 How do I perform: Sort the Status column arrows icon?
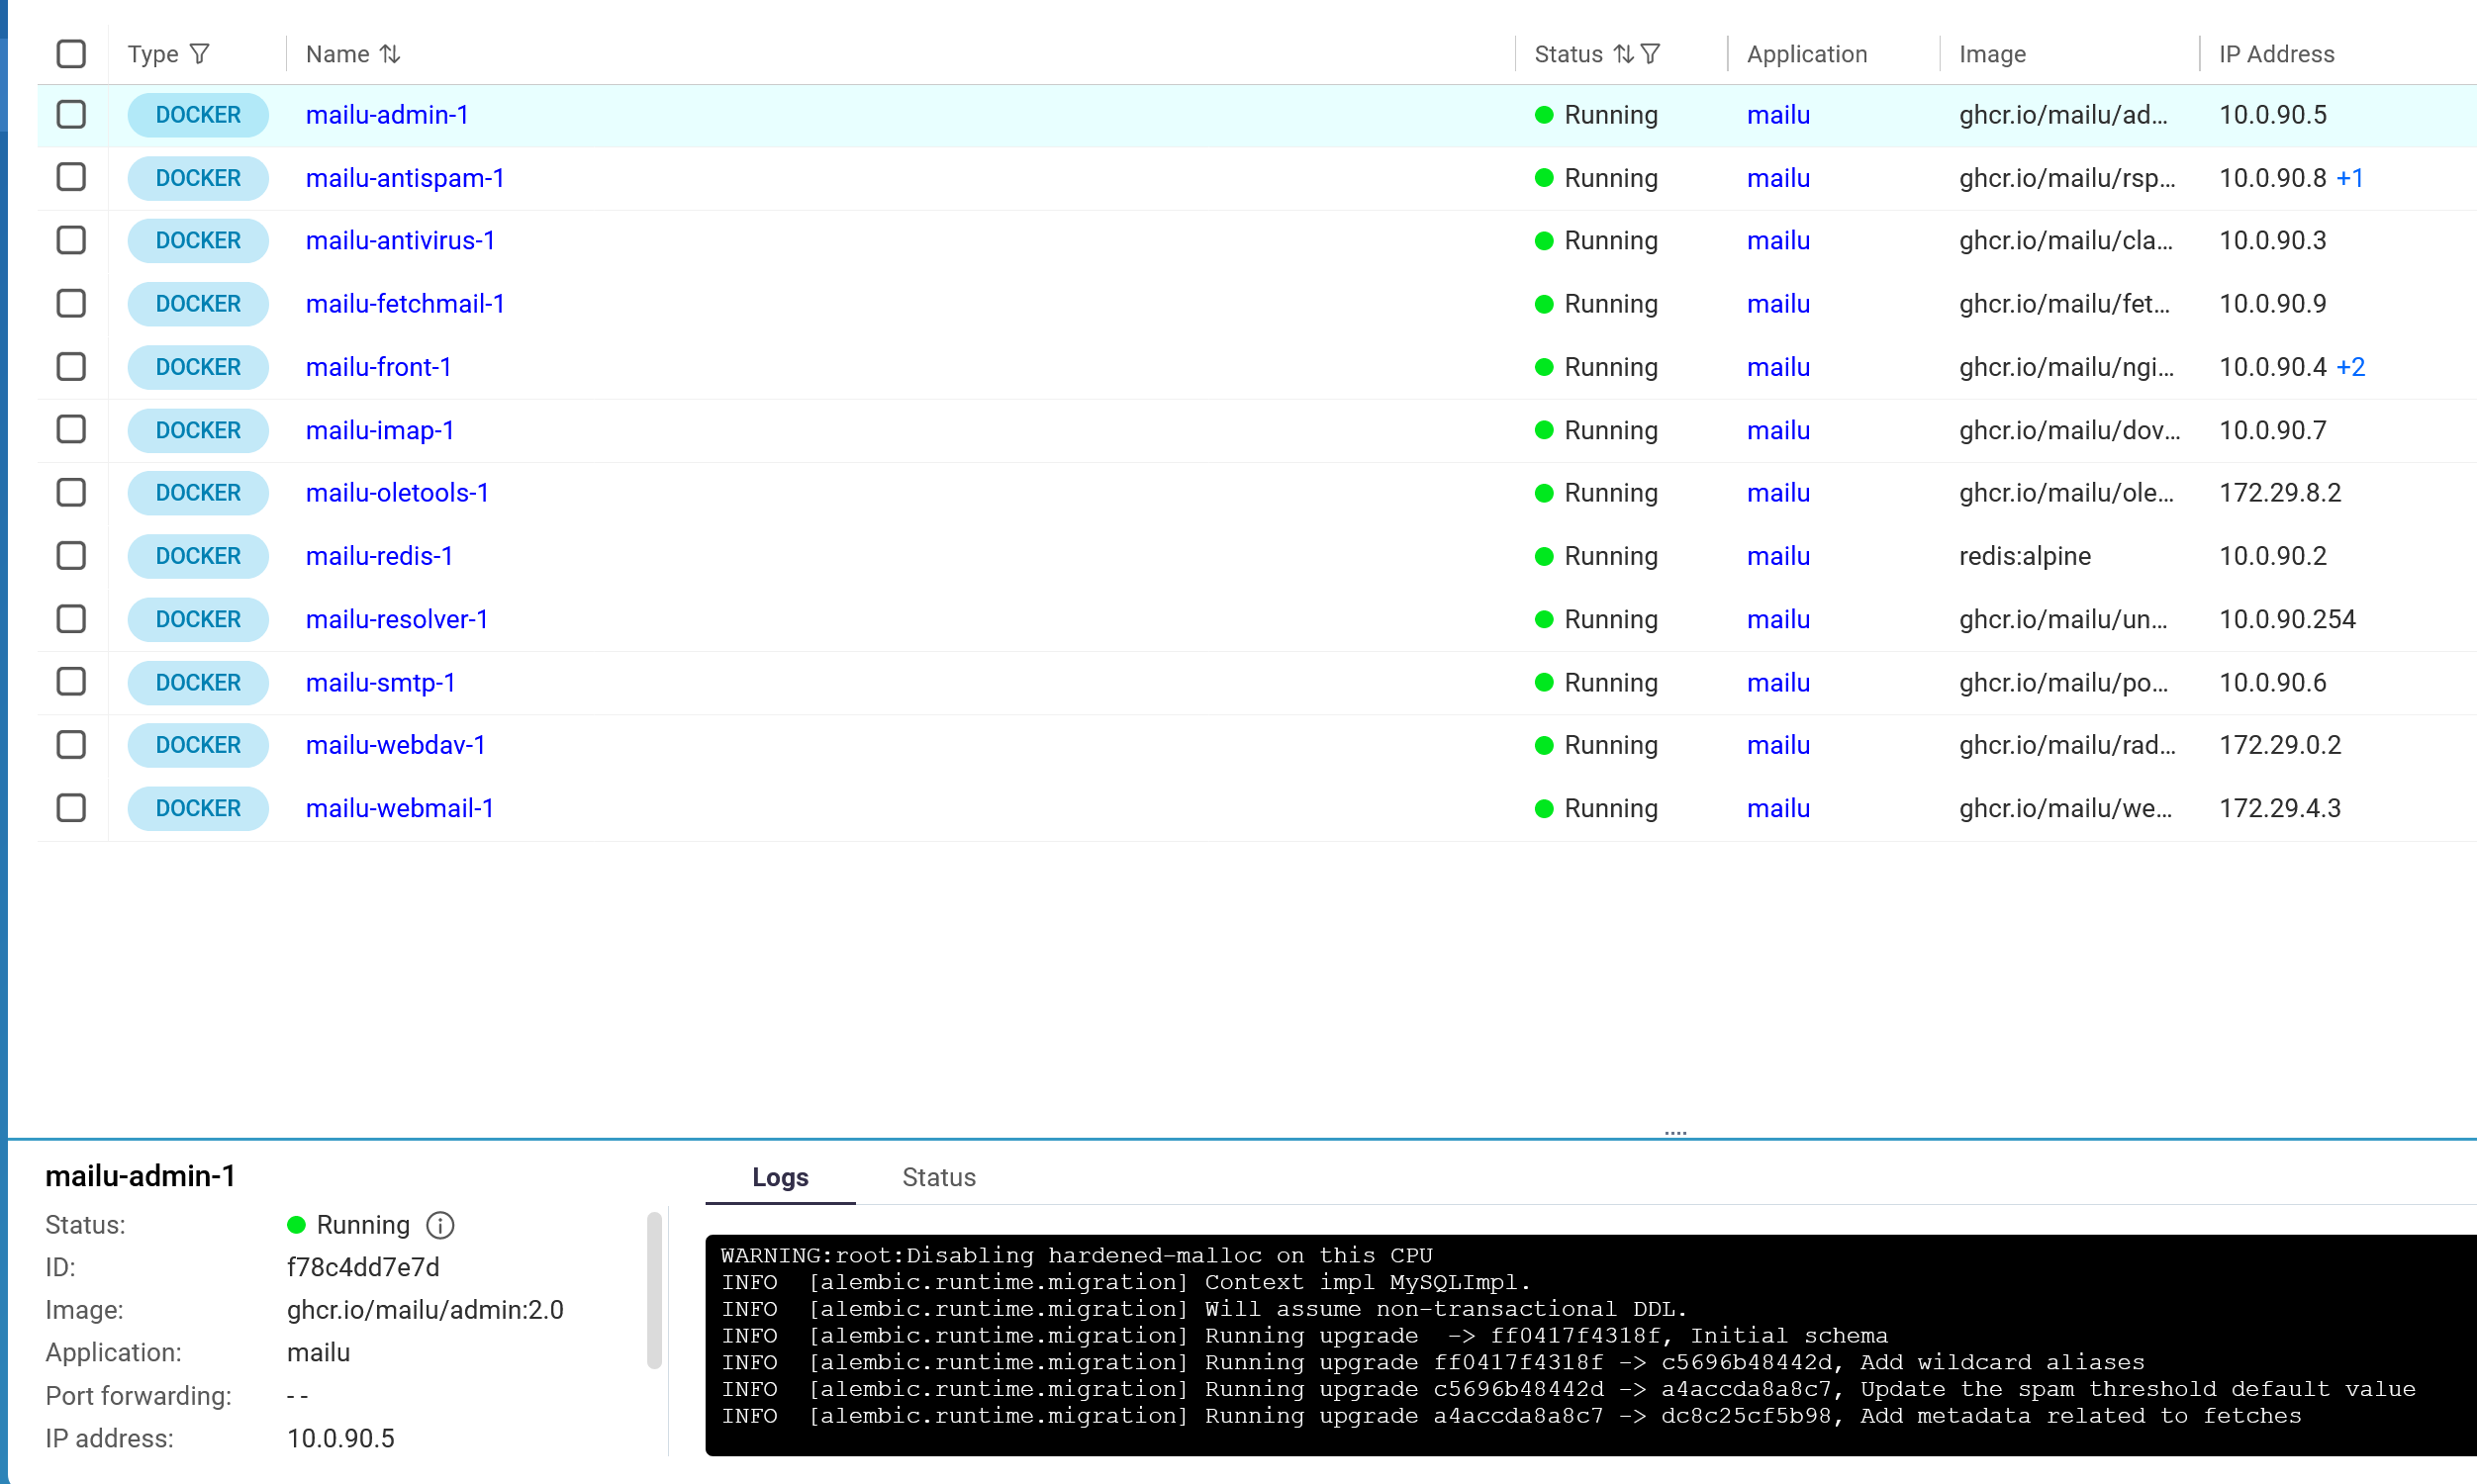pos(1623,54)
